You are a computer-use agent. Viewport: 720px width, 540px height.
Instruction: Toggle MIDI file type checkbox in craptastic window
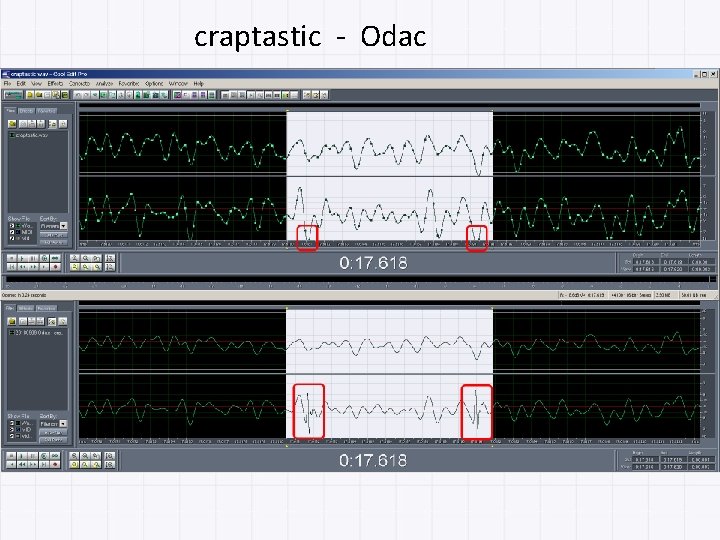pyautogui.click(x=12, y=232)
